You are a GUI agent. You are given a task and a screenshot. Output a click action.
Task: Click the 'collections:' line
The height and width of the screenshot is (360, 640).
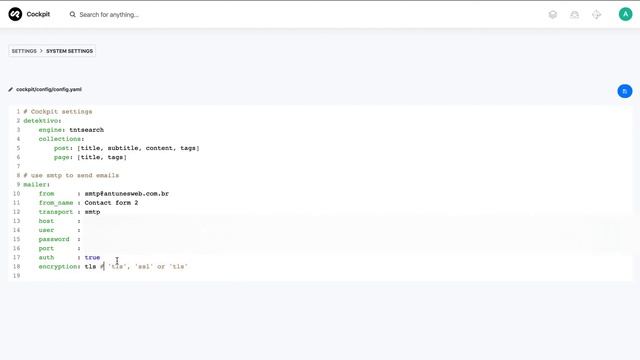(62, 139)
